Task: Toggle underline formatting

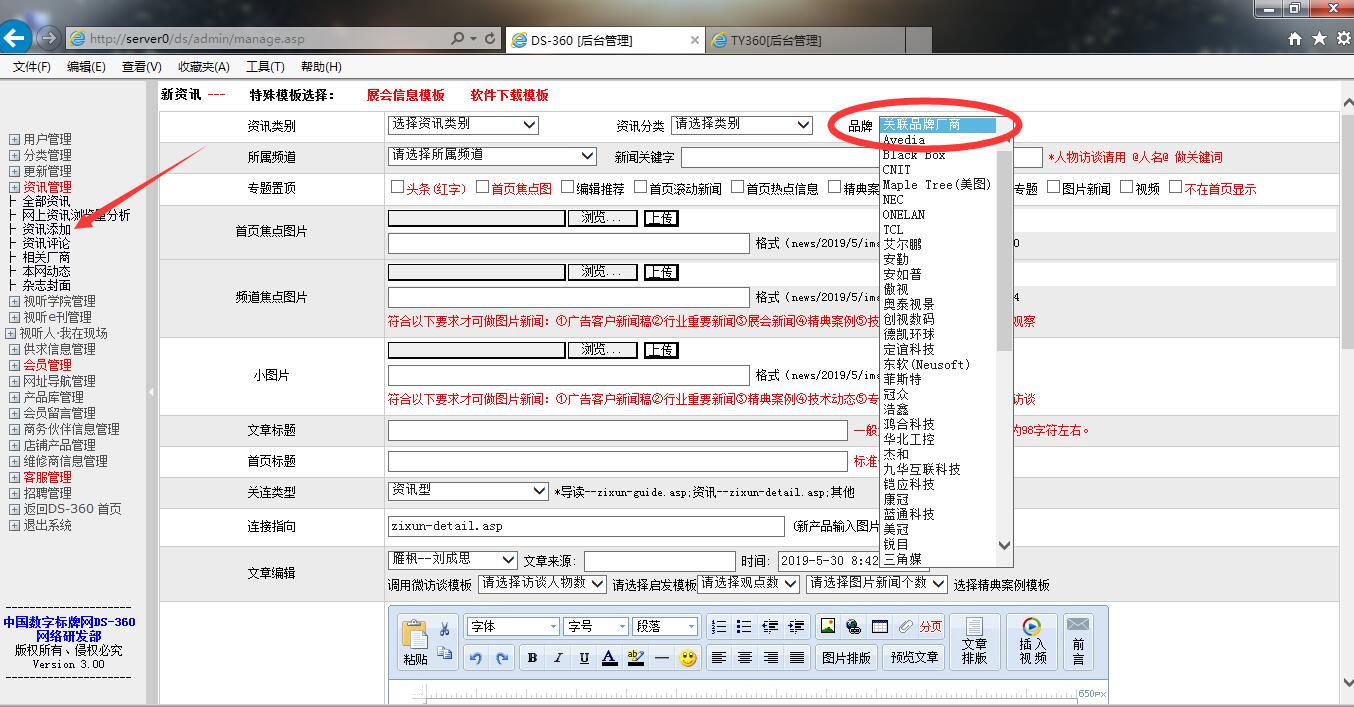Action: 584,658
